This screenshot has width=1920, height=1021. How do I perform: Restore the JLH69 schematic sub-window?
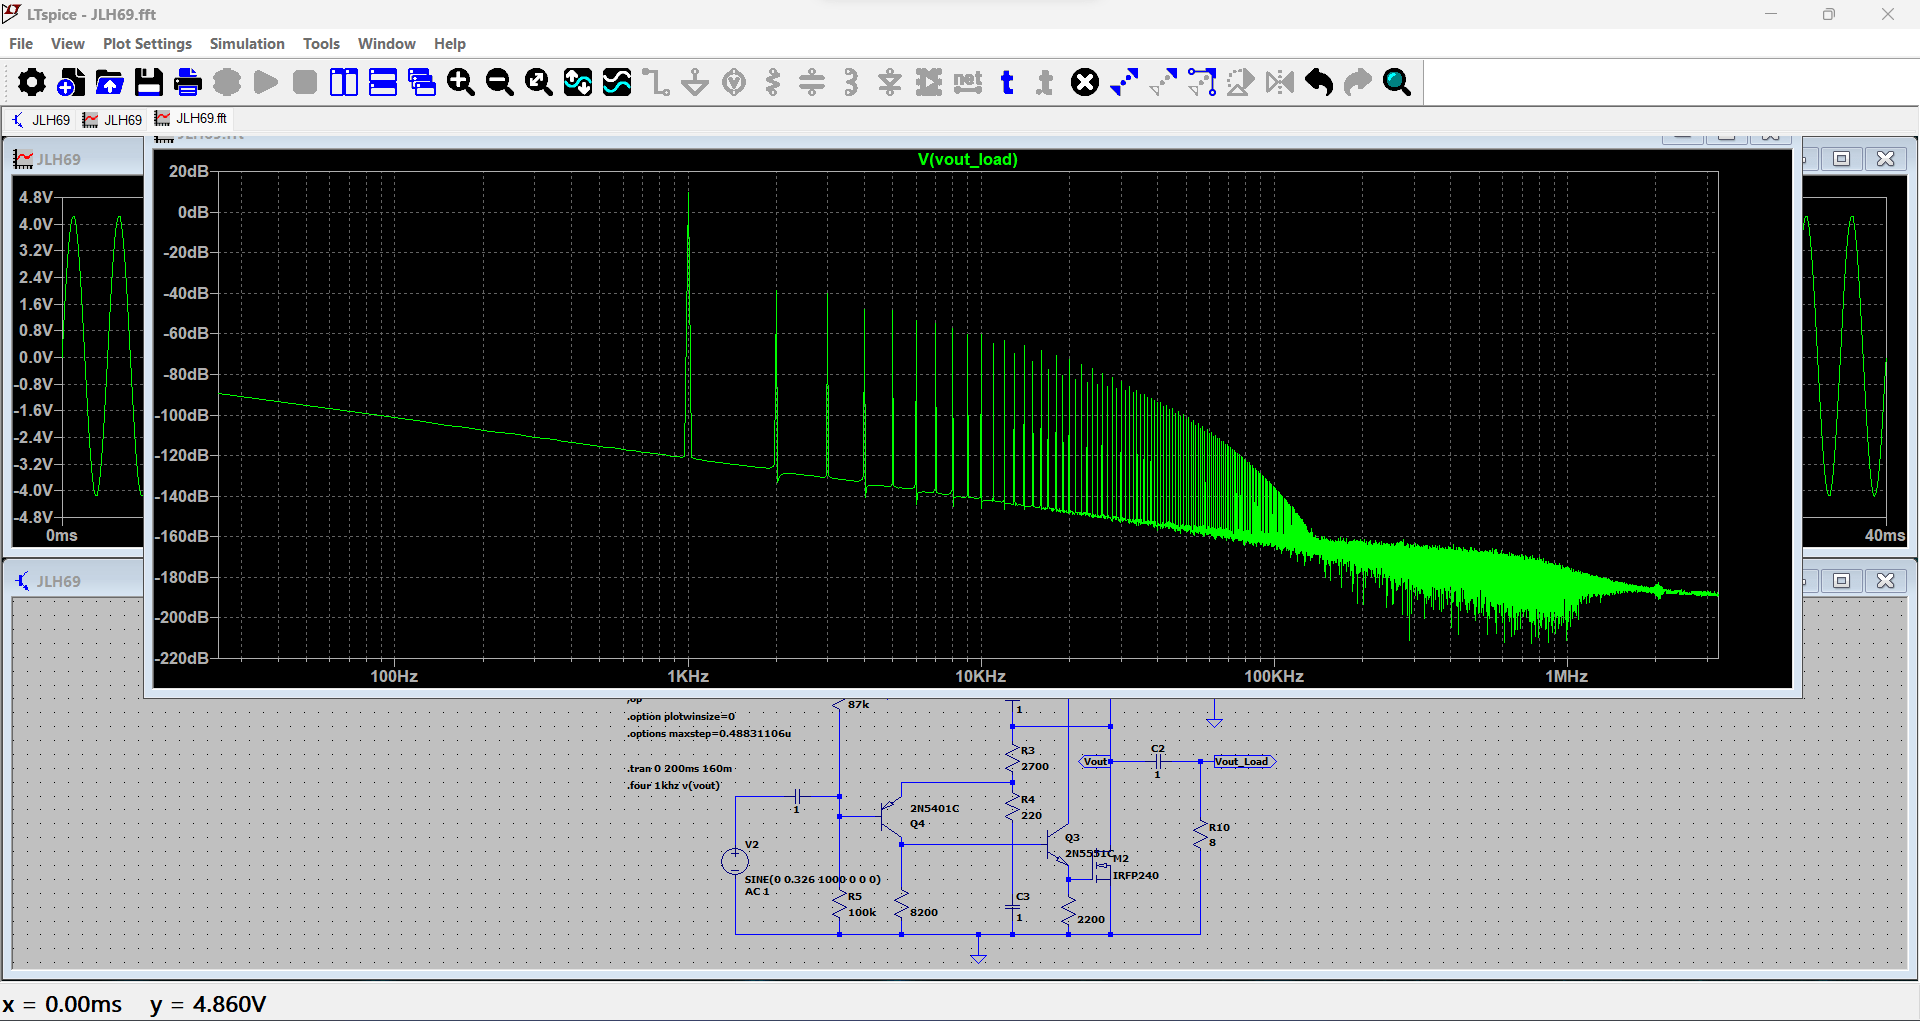click(1842, 581)
